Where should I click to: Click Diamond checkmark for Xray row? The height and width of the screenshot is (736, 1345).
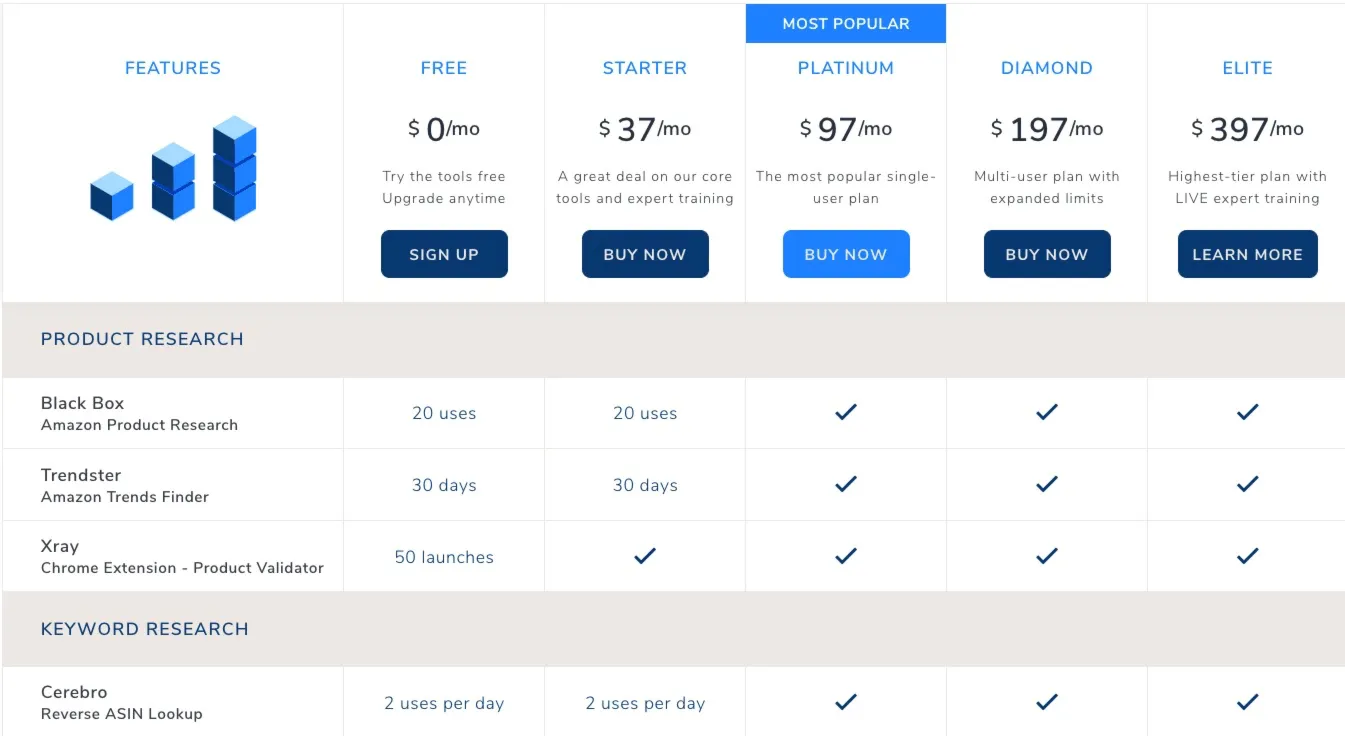click(x=1047, y=556)
